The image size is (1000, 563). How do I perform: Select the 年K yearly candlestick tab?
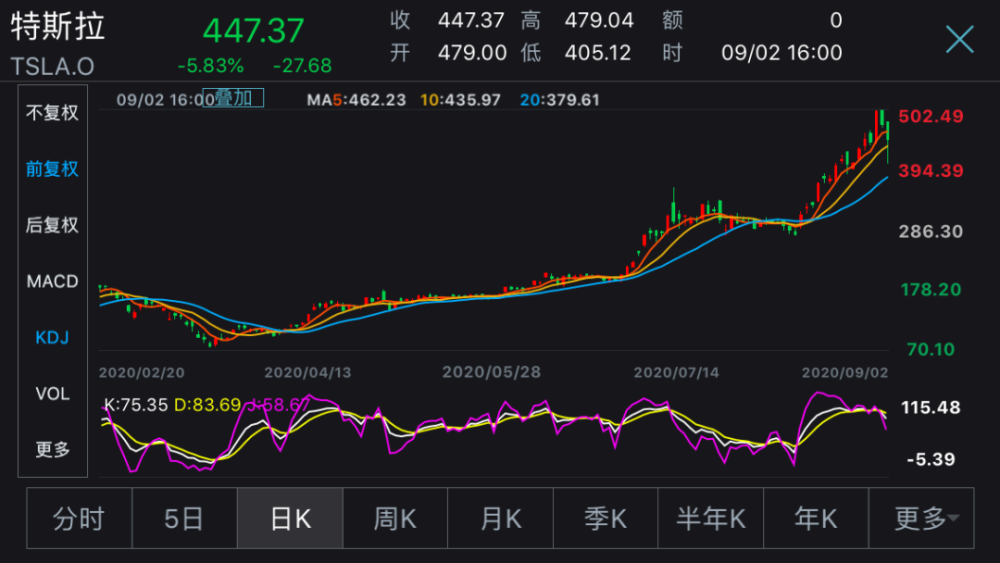(x=816, y=518)
